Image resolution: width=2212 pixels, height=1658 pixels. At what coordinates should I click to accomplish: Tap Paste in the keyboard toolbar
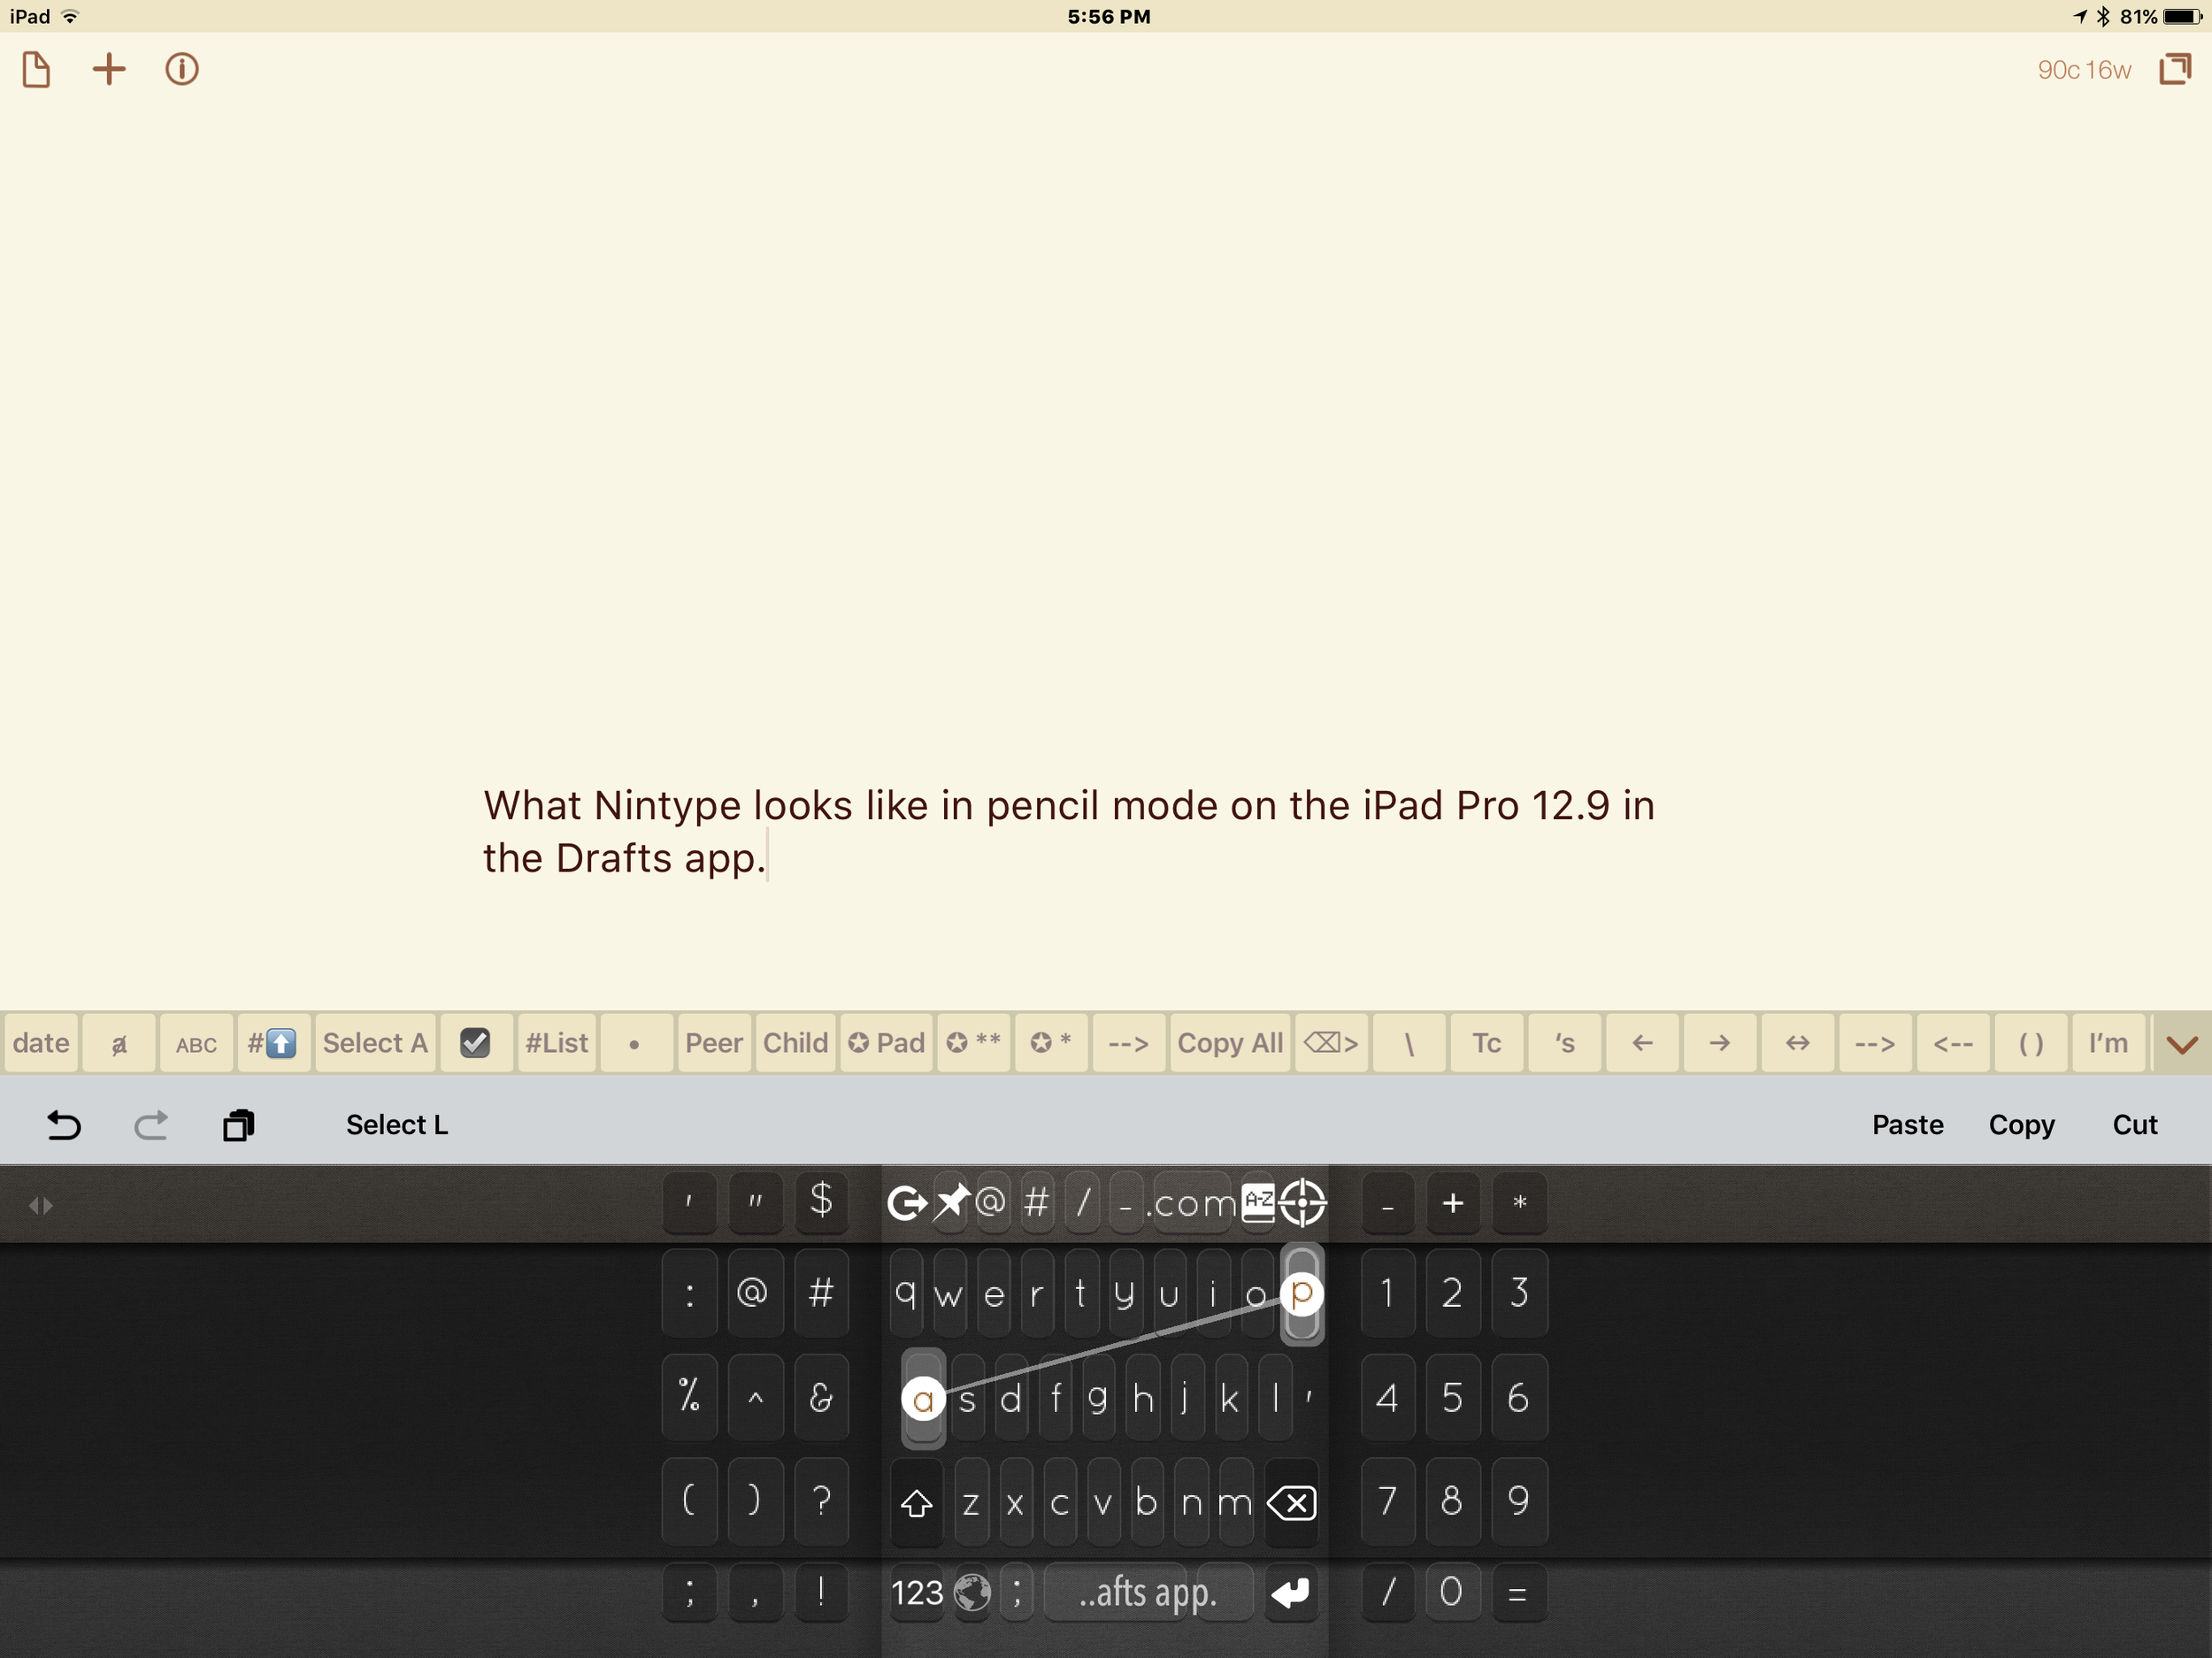coord(1907,1125)
